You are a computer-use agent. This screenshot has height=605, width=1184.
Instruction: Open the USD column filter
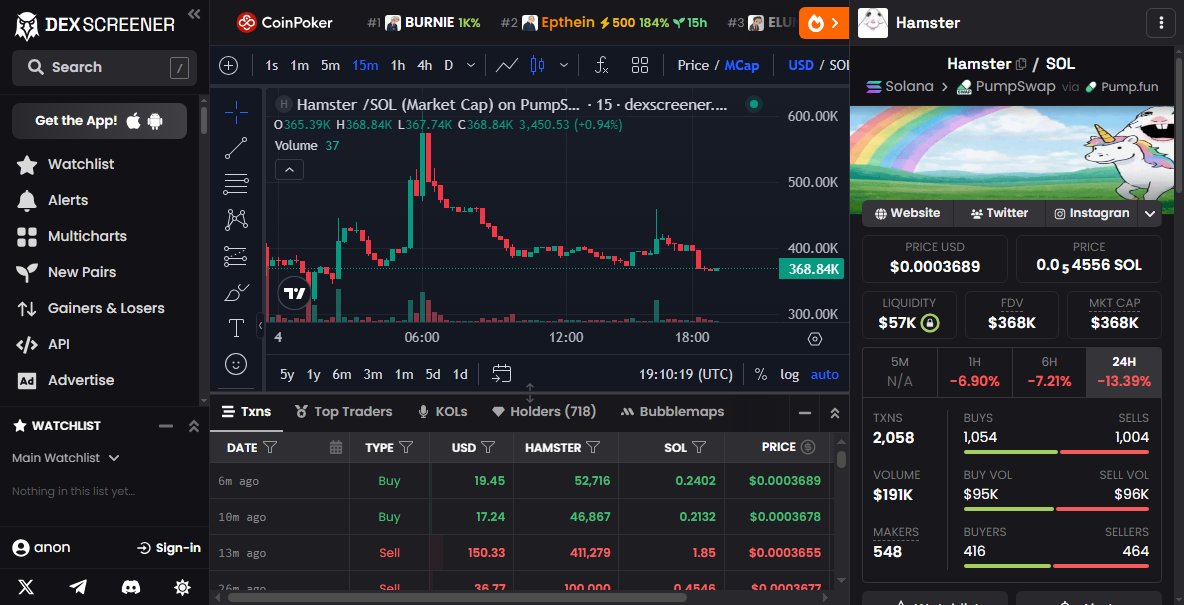tap(489, 448)
